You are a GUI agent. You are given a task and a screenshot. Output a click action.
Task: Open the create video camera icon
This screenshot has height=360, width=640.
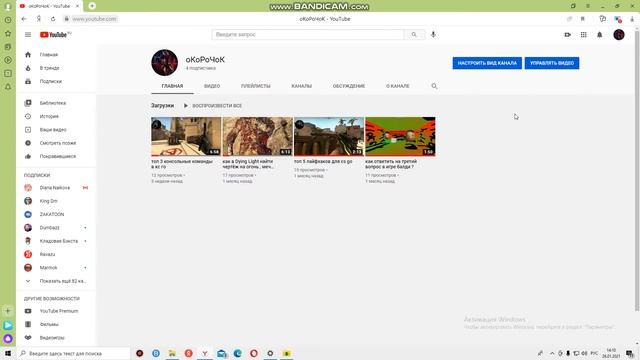567,35
